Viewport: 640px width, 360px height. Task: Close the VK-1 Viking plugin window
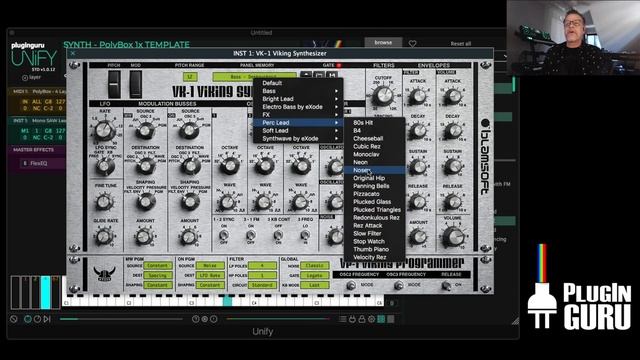pyautogui.click(x=73, y=53)
